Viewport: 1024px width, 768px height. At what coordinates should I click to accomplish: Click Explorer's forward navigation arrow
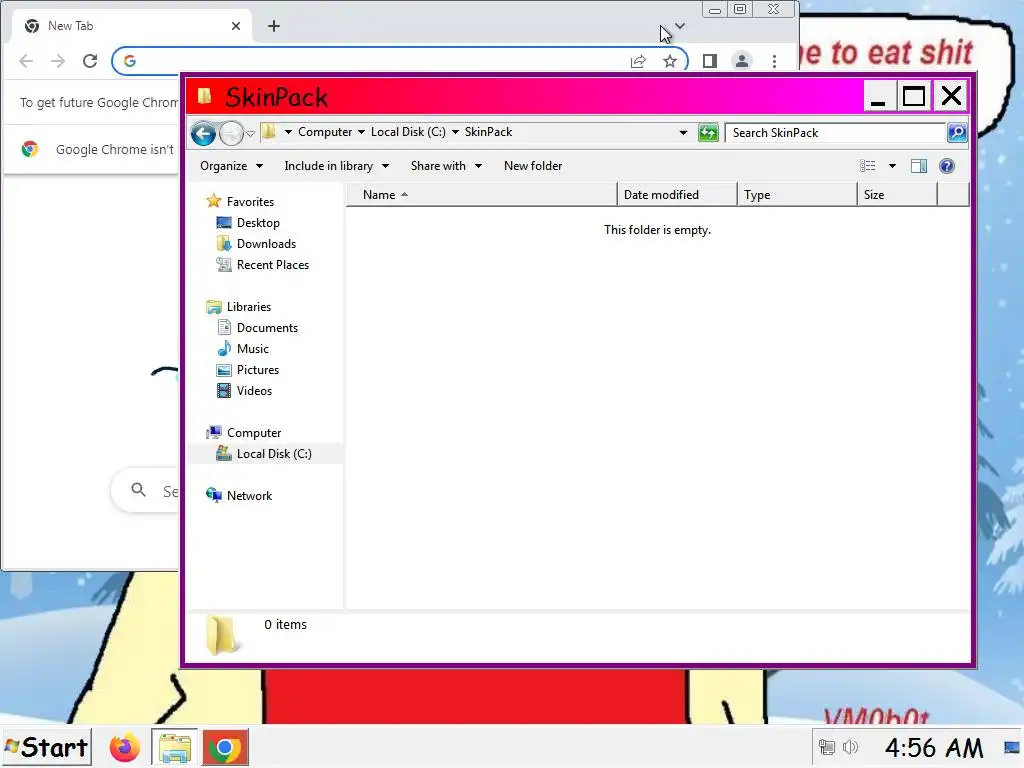point(231,133)
